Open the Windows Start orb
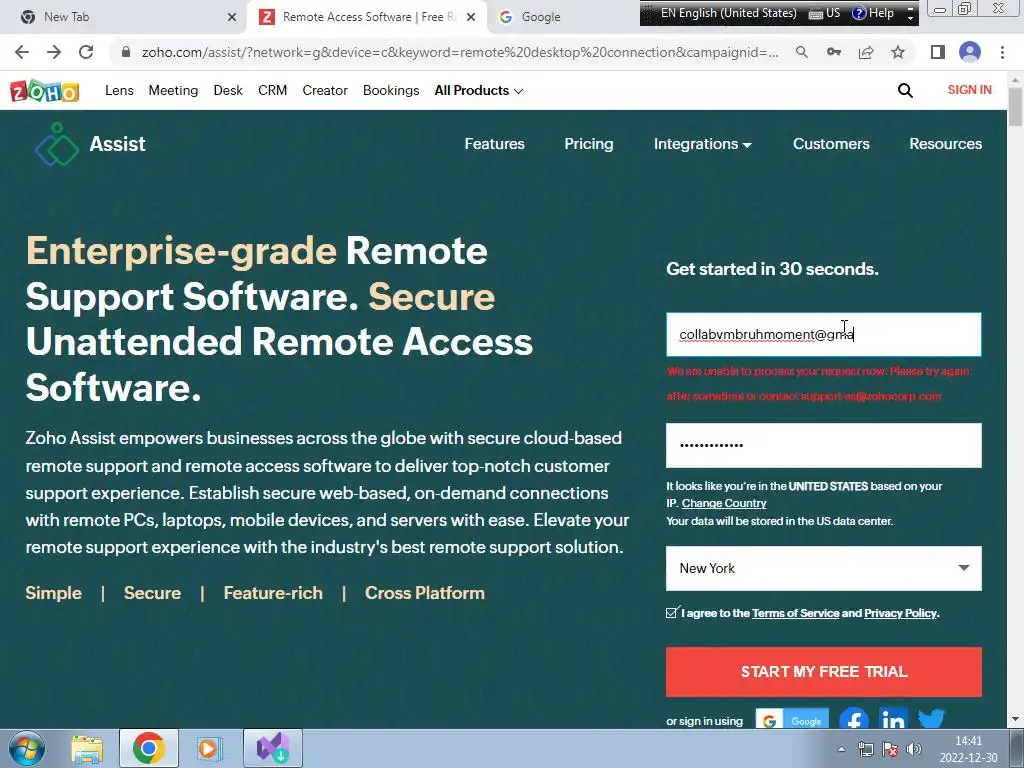This screenshot has width=1024, height=768. (x=27, y=748)
